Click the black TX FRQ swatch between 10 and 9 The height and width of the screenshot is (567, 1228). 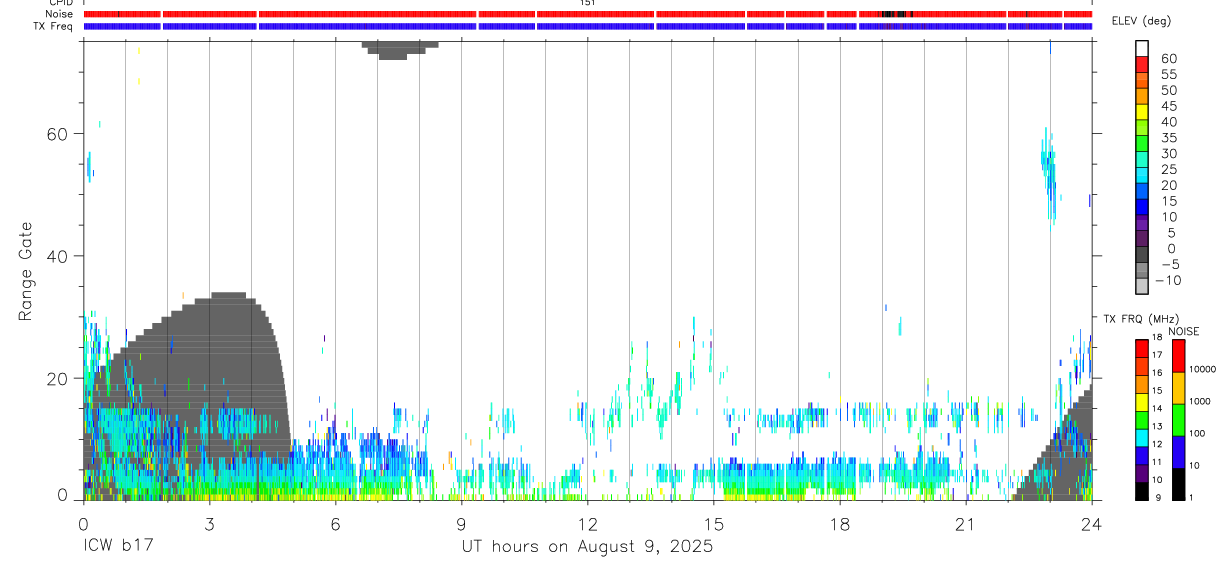coord(1142,492)
